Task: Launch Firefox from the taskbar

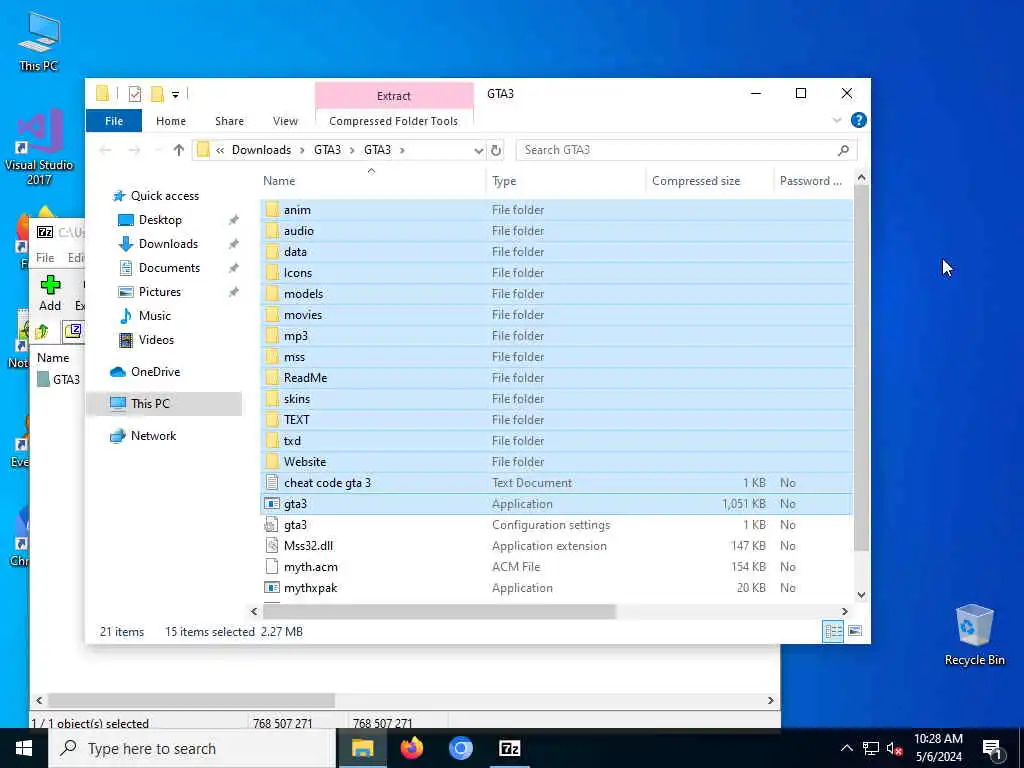Action: [x=411, y=748]
